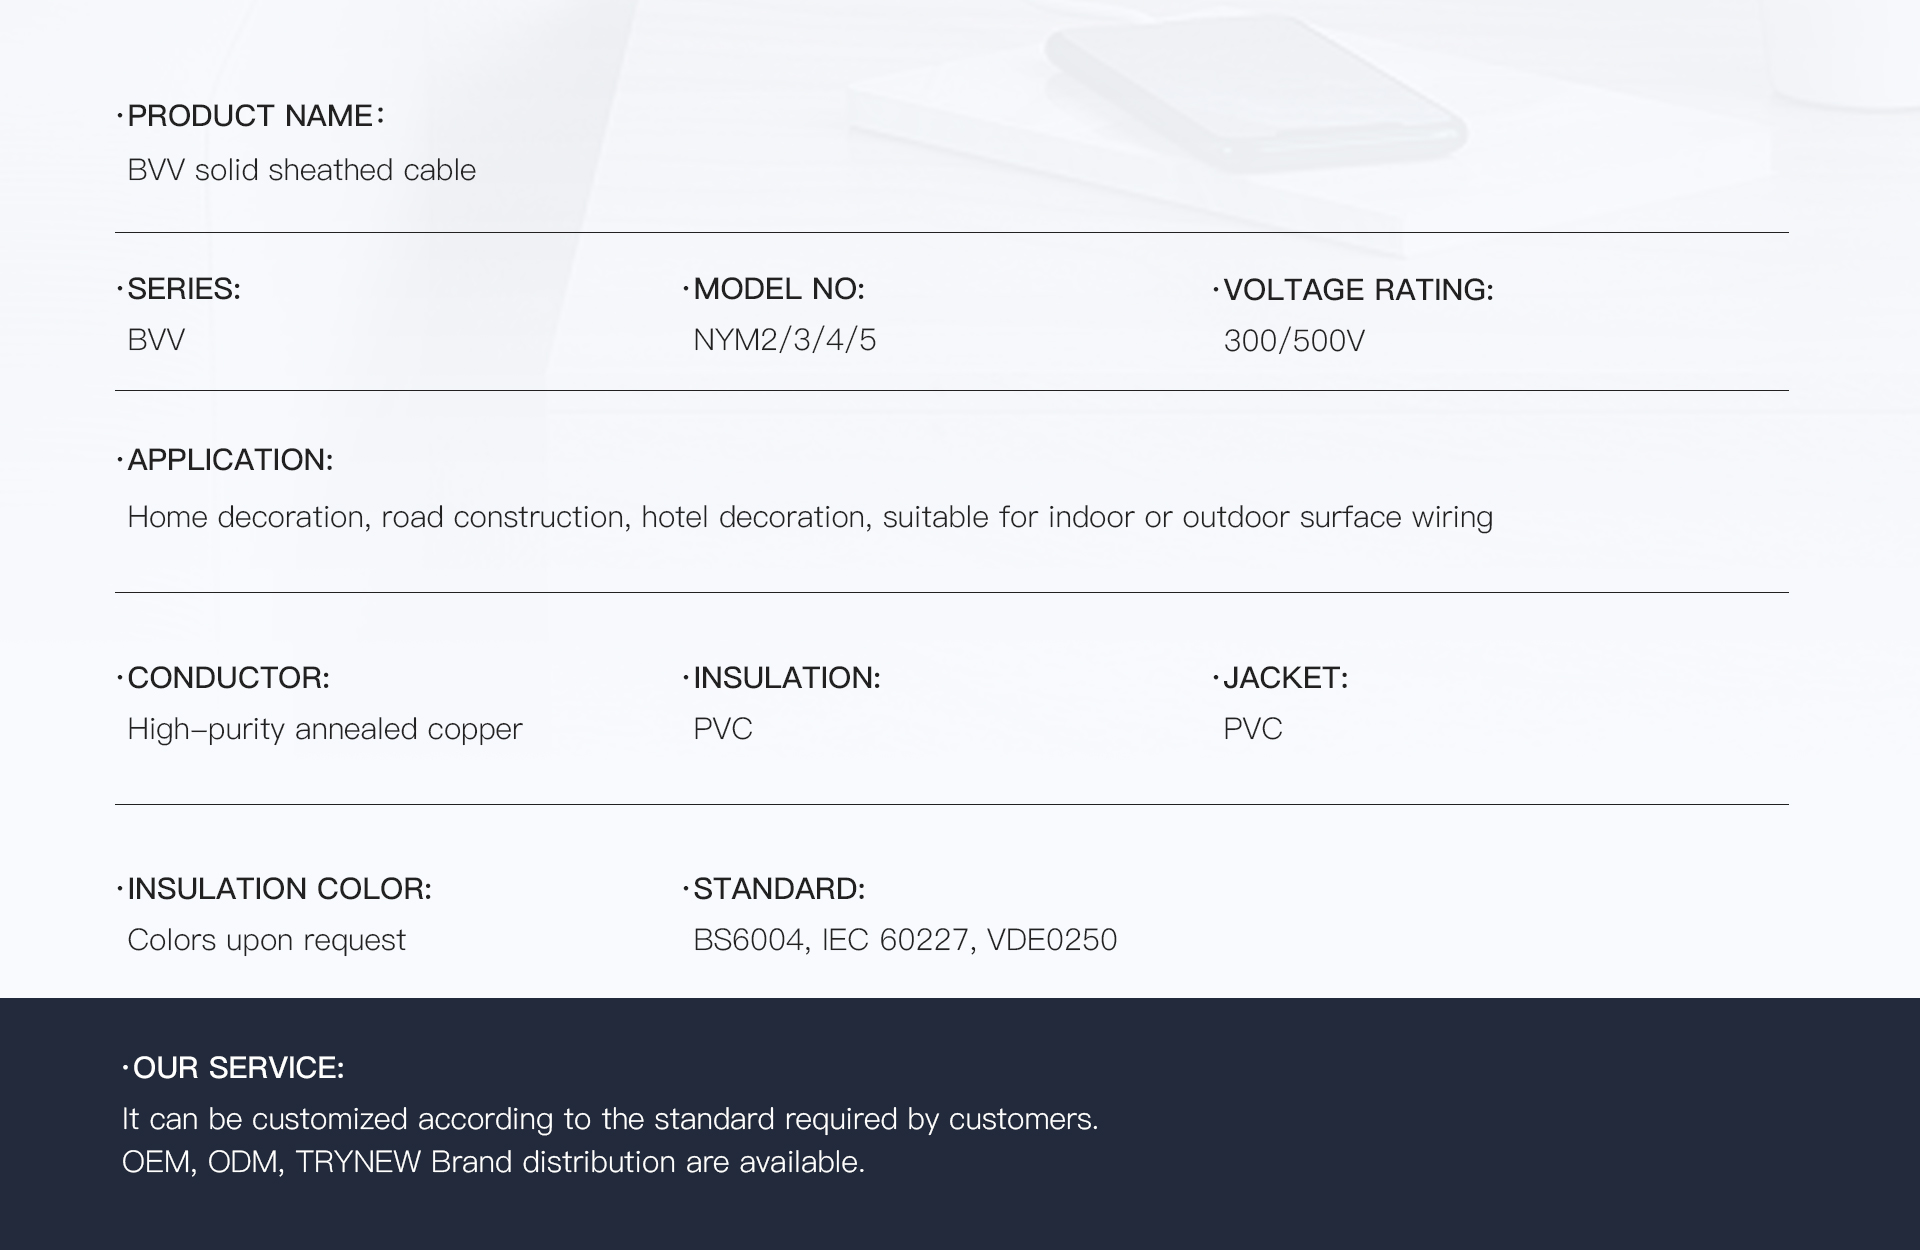Click the CONDUCTOR heading

223,678
